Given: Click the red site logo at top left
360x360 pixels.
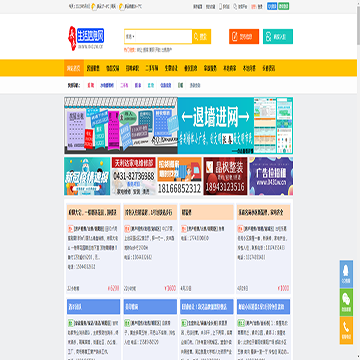Looking at the screenshot, I should point(86,38).
